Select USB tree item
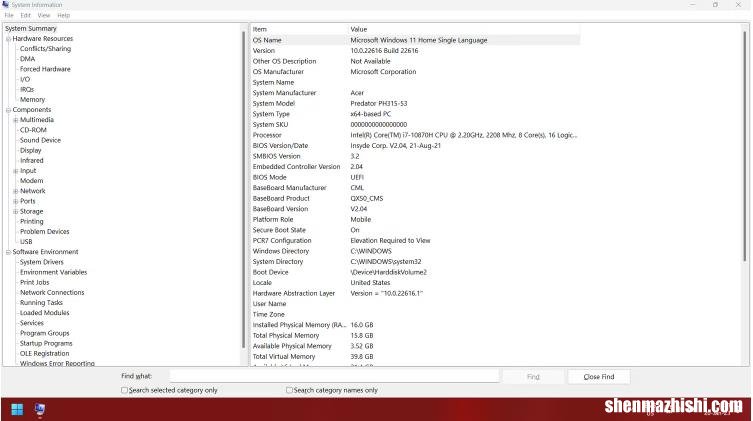Viewport: 753px width, 421px height. [x=26, y=241]
